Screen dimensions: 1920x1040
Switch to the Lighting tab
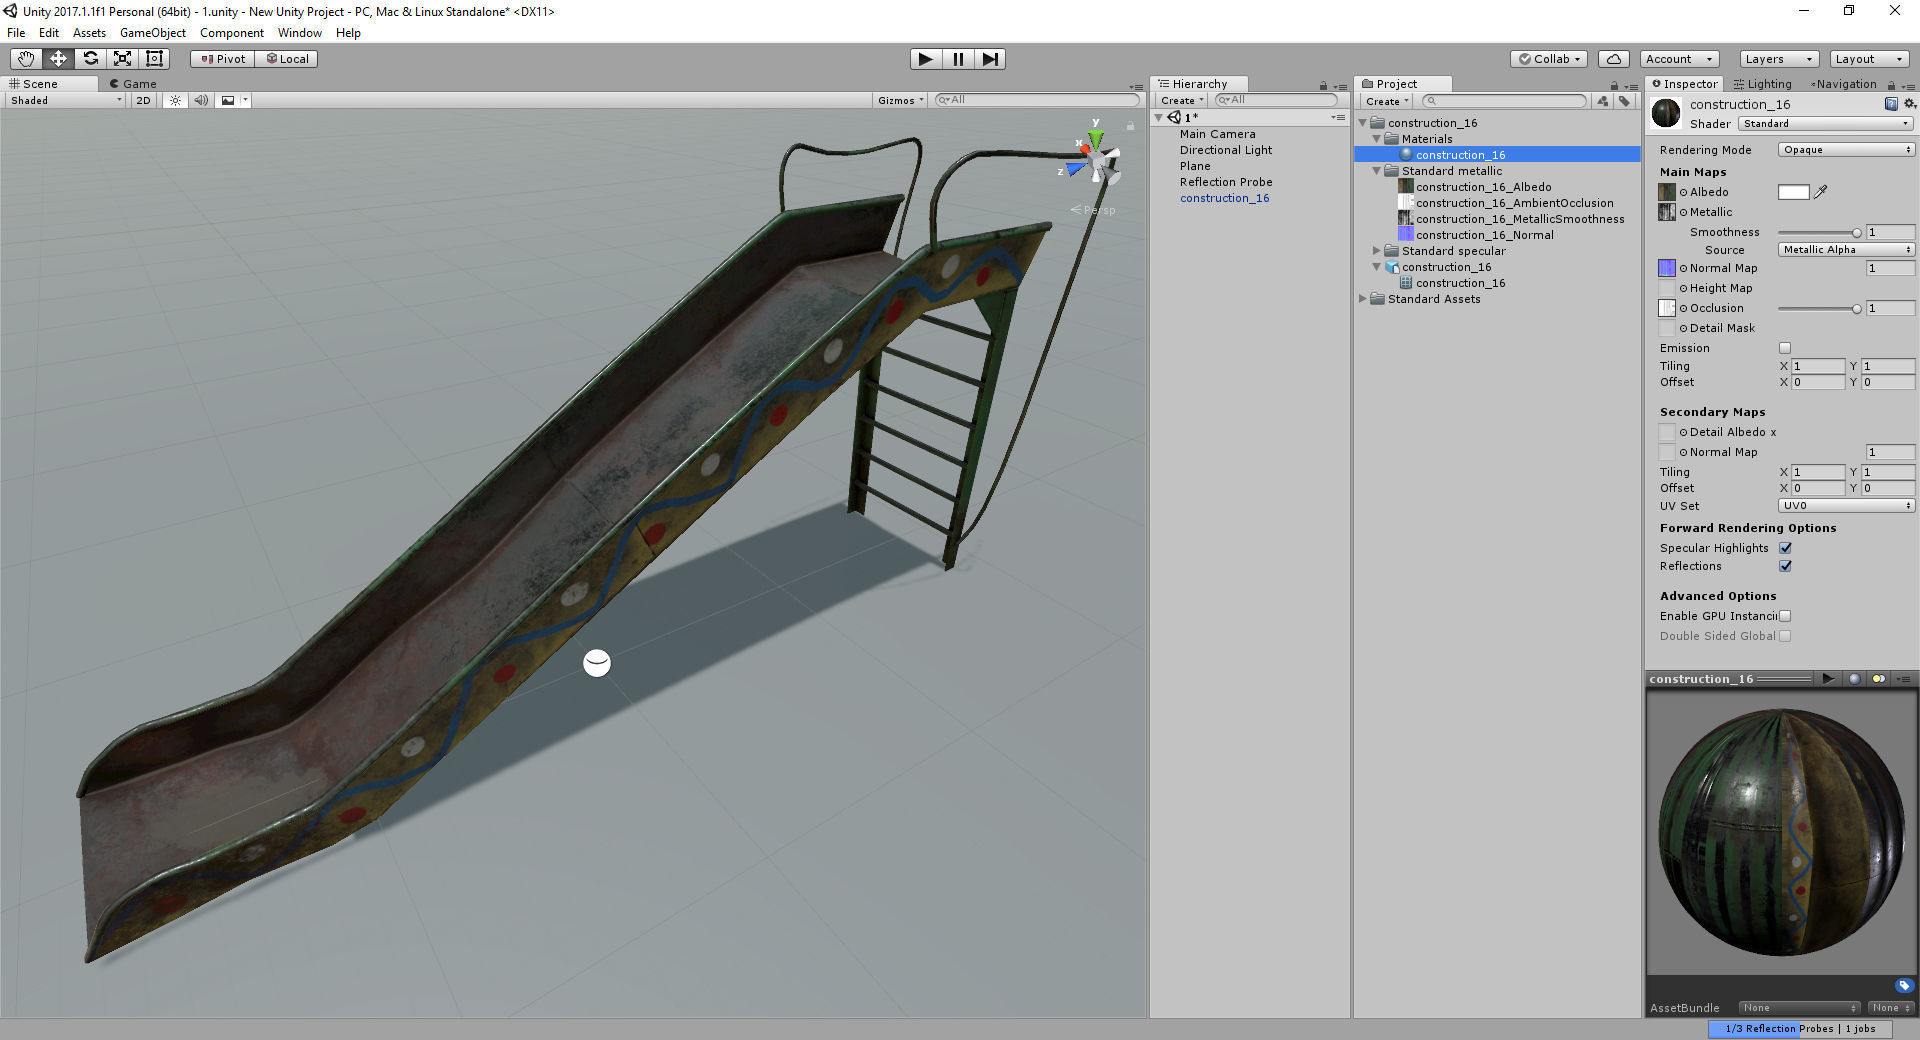click(x=1762, y=84)
